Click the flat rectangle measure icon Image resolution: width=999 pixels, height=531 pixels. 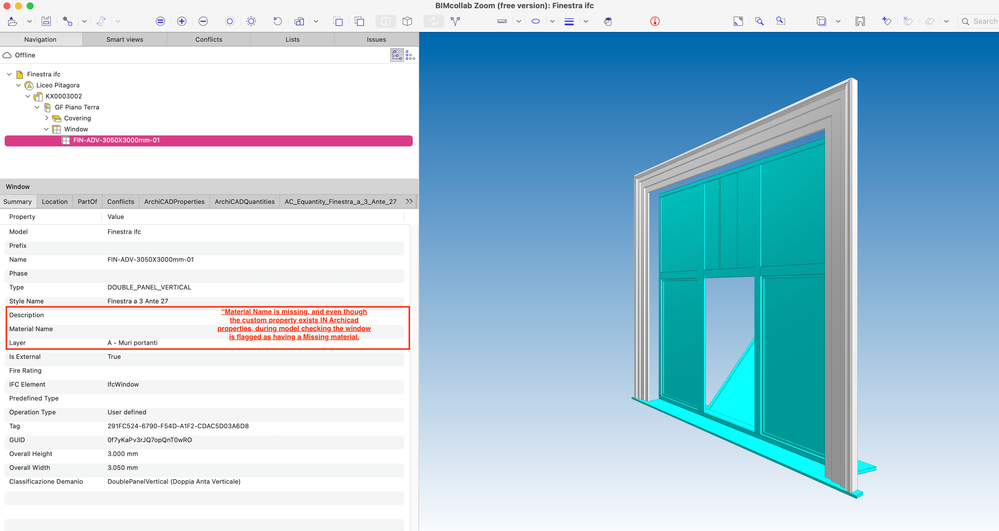502,21
